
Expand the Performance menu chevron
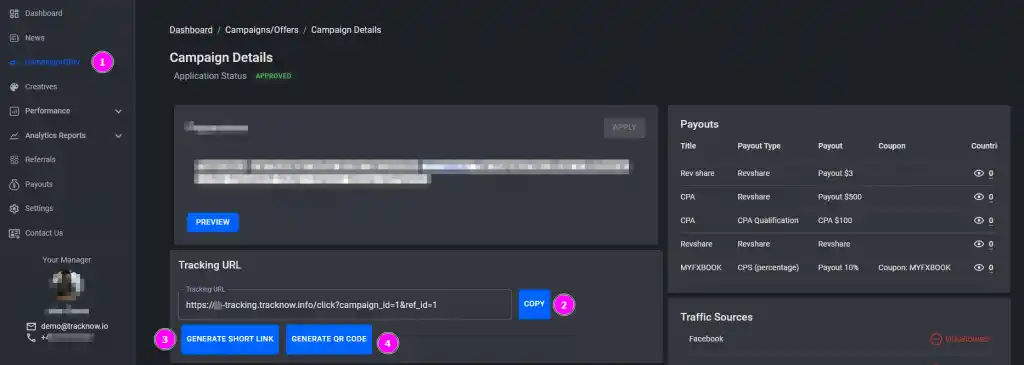(x=118, y=111)
